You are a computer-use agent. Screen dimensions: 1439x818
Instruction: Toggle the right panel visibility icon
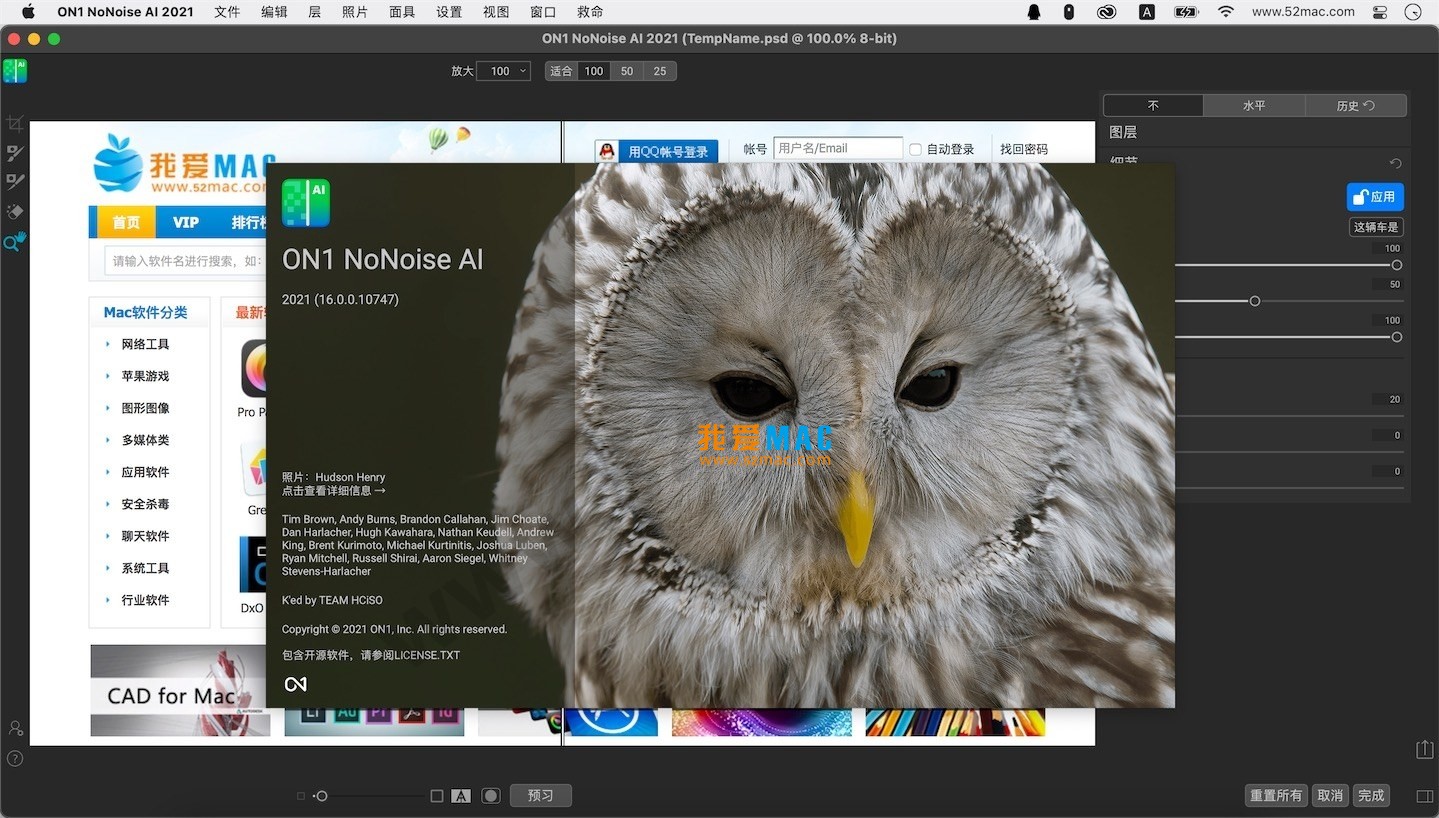1425,796
